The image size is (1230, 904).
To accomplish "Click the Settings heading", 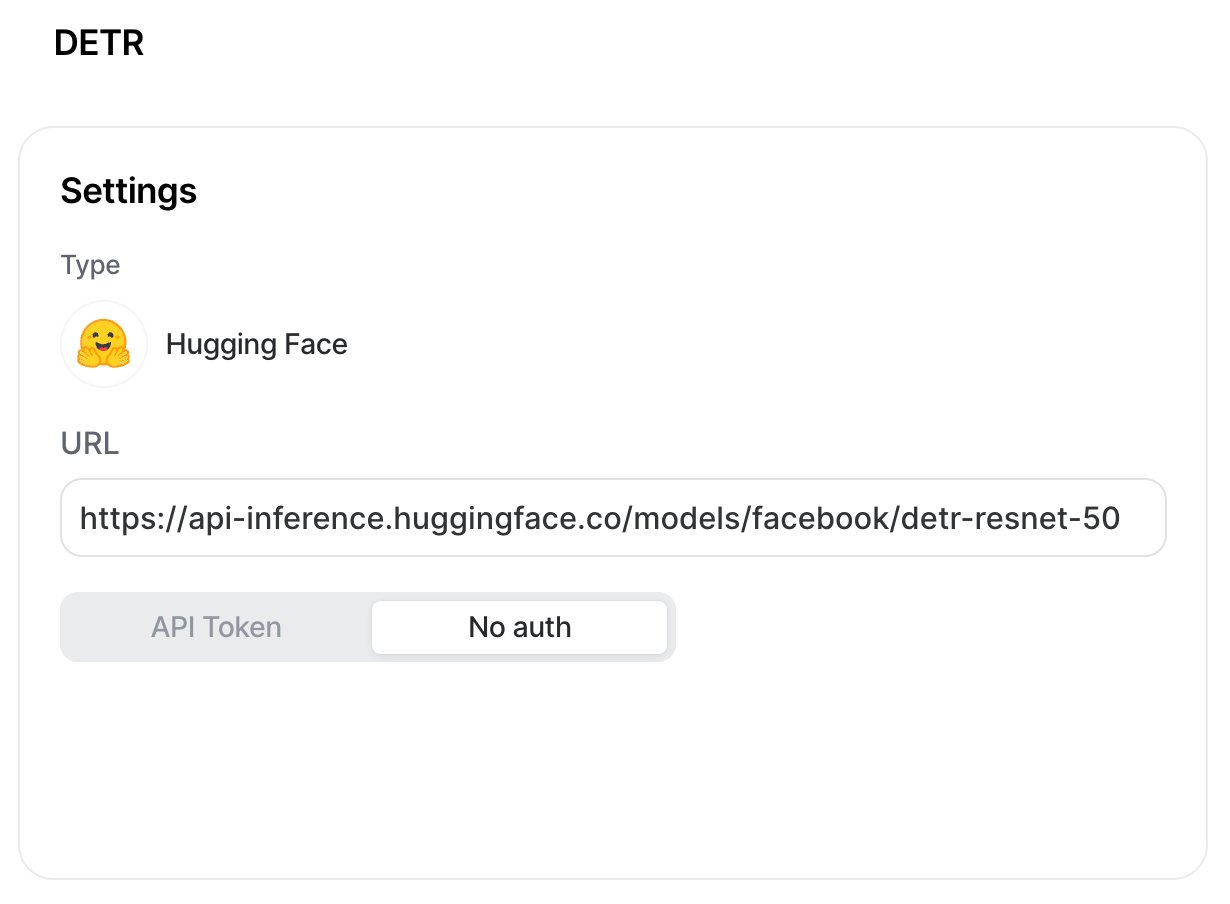I will (x=128, y=190).
